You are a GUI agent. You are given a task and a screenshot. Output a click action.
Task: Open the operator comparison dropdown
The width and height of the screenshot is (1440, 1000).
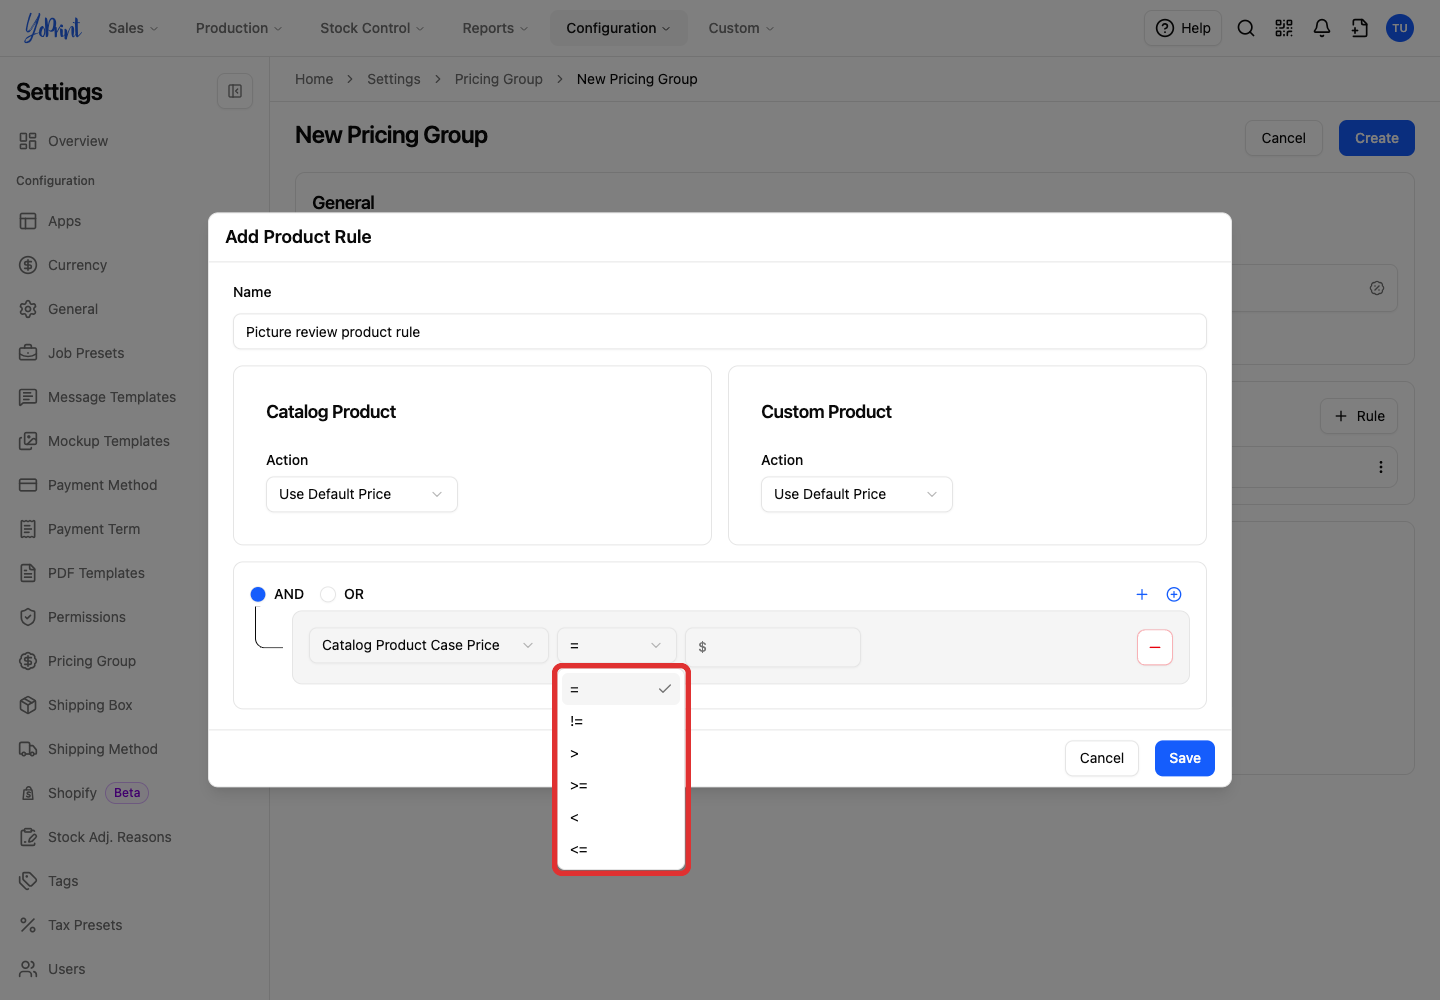pos(617,645)
